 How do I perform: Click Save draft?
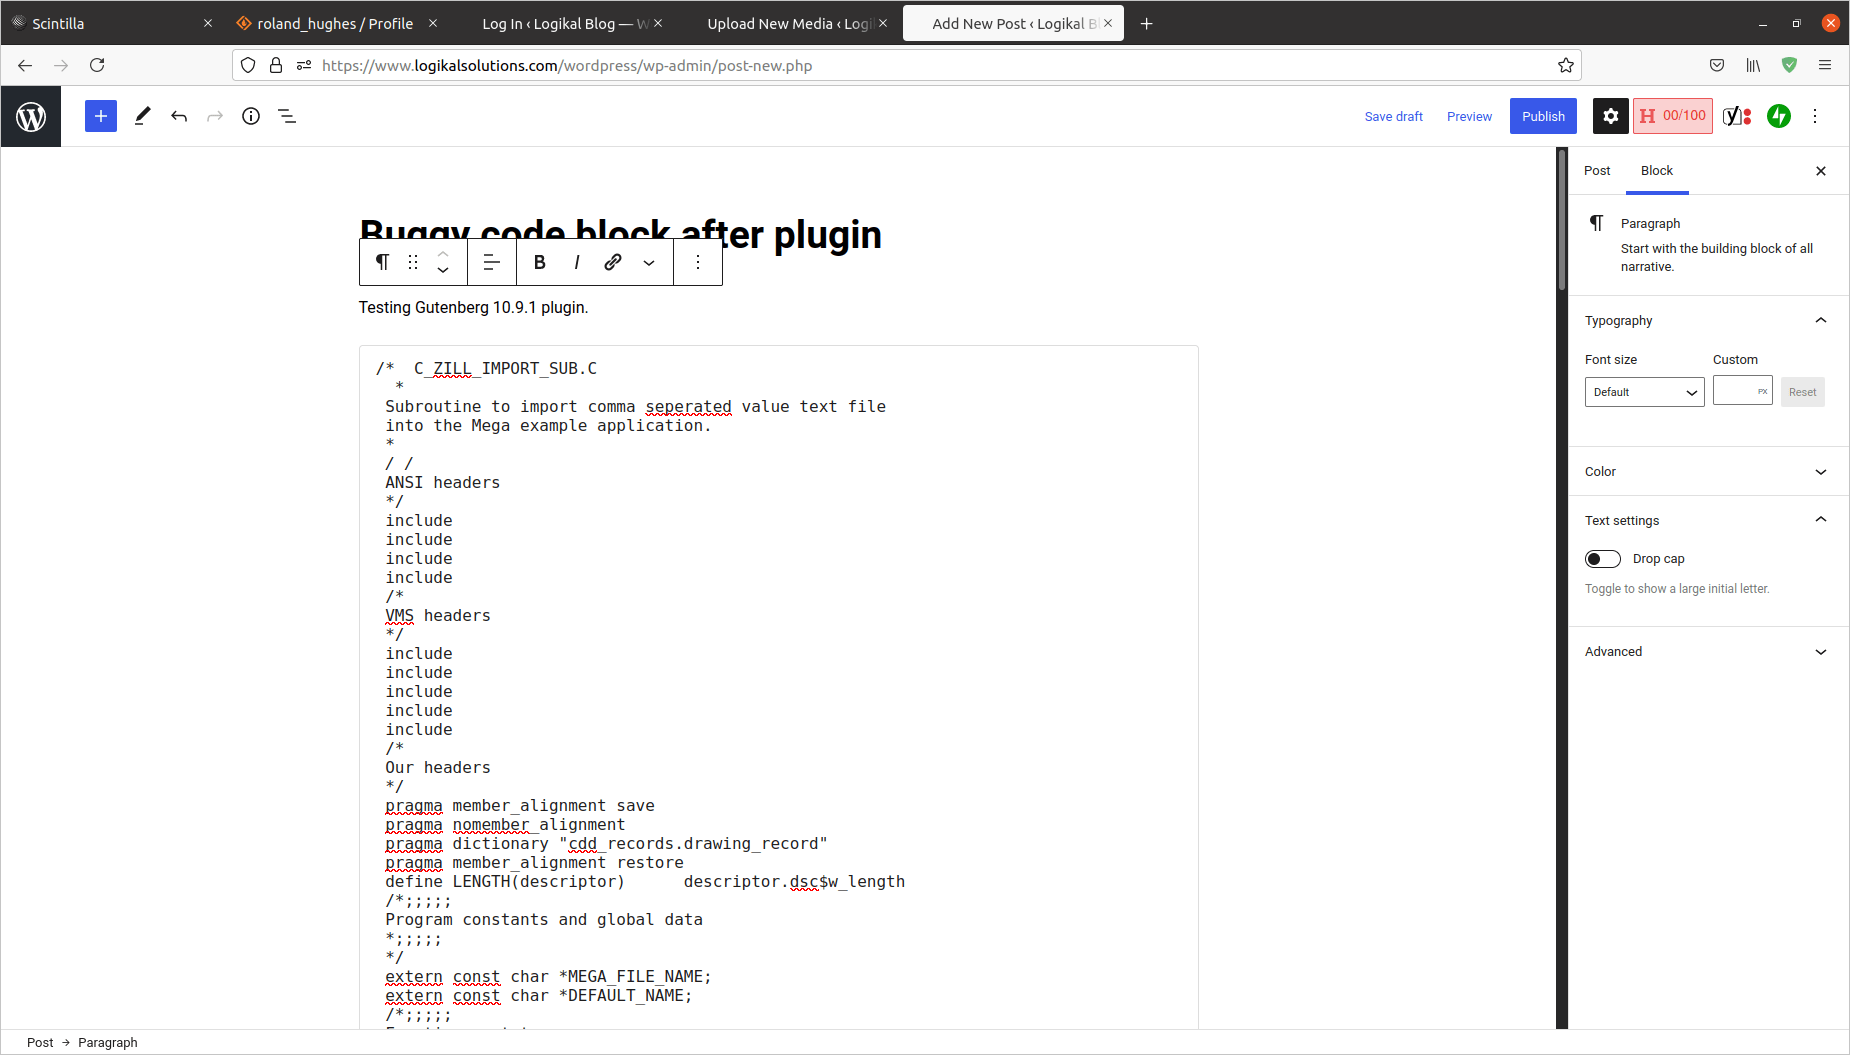point(1393,116)
